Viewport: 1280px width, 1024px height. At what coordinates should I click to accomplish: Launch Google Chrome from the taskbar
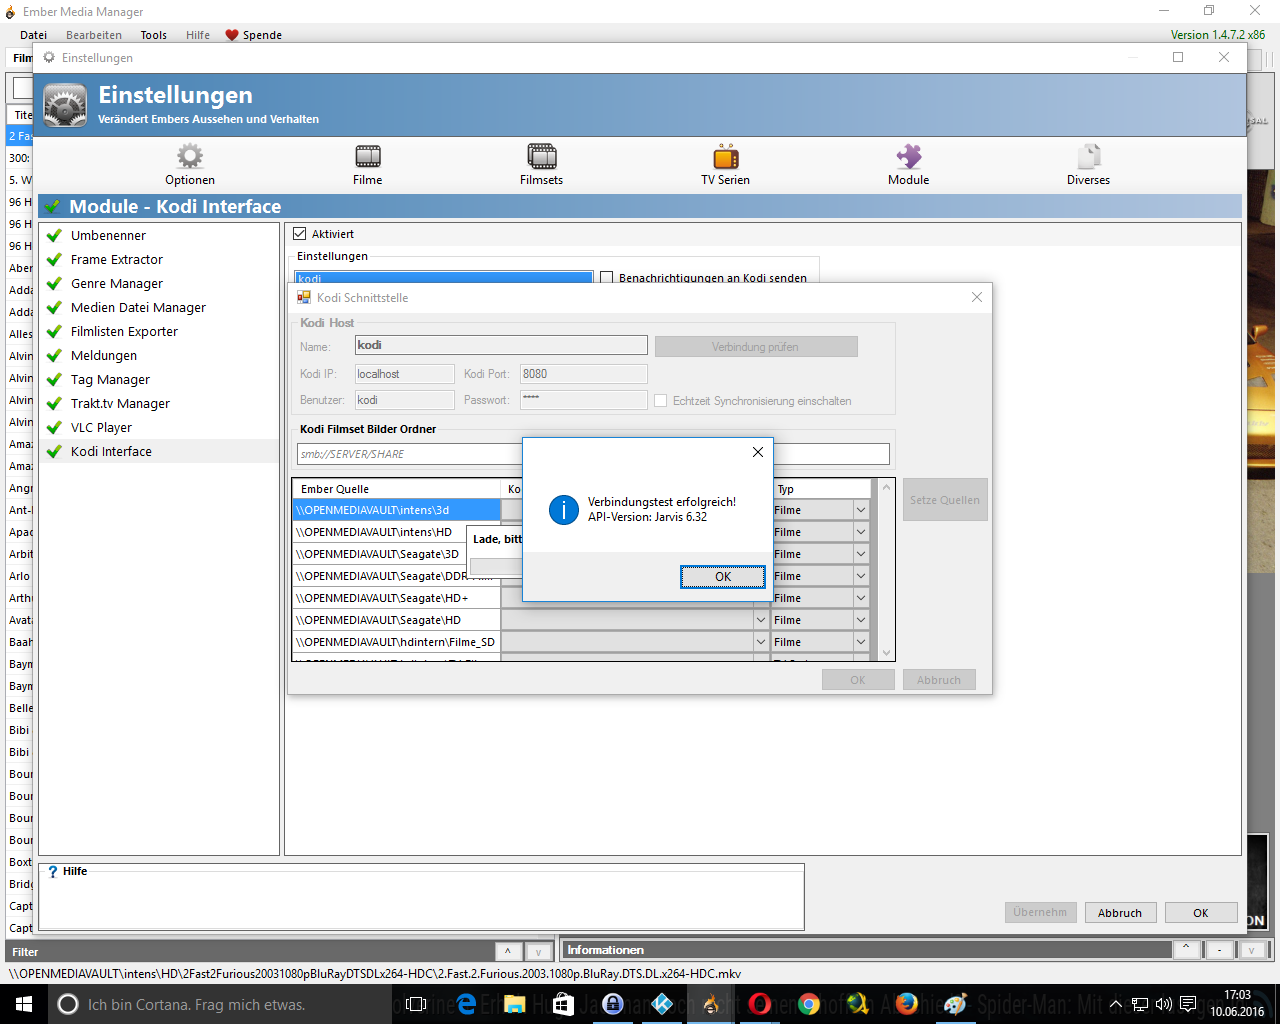pos(809,1004)
